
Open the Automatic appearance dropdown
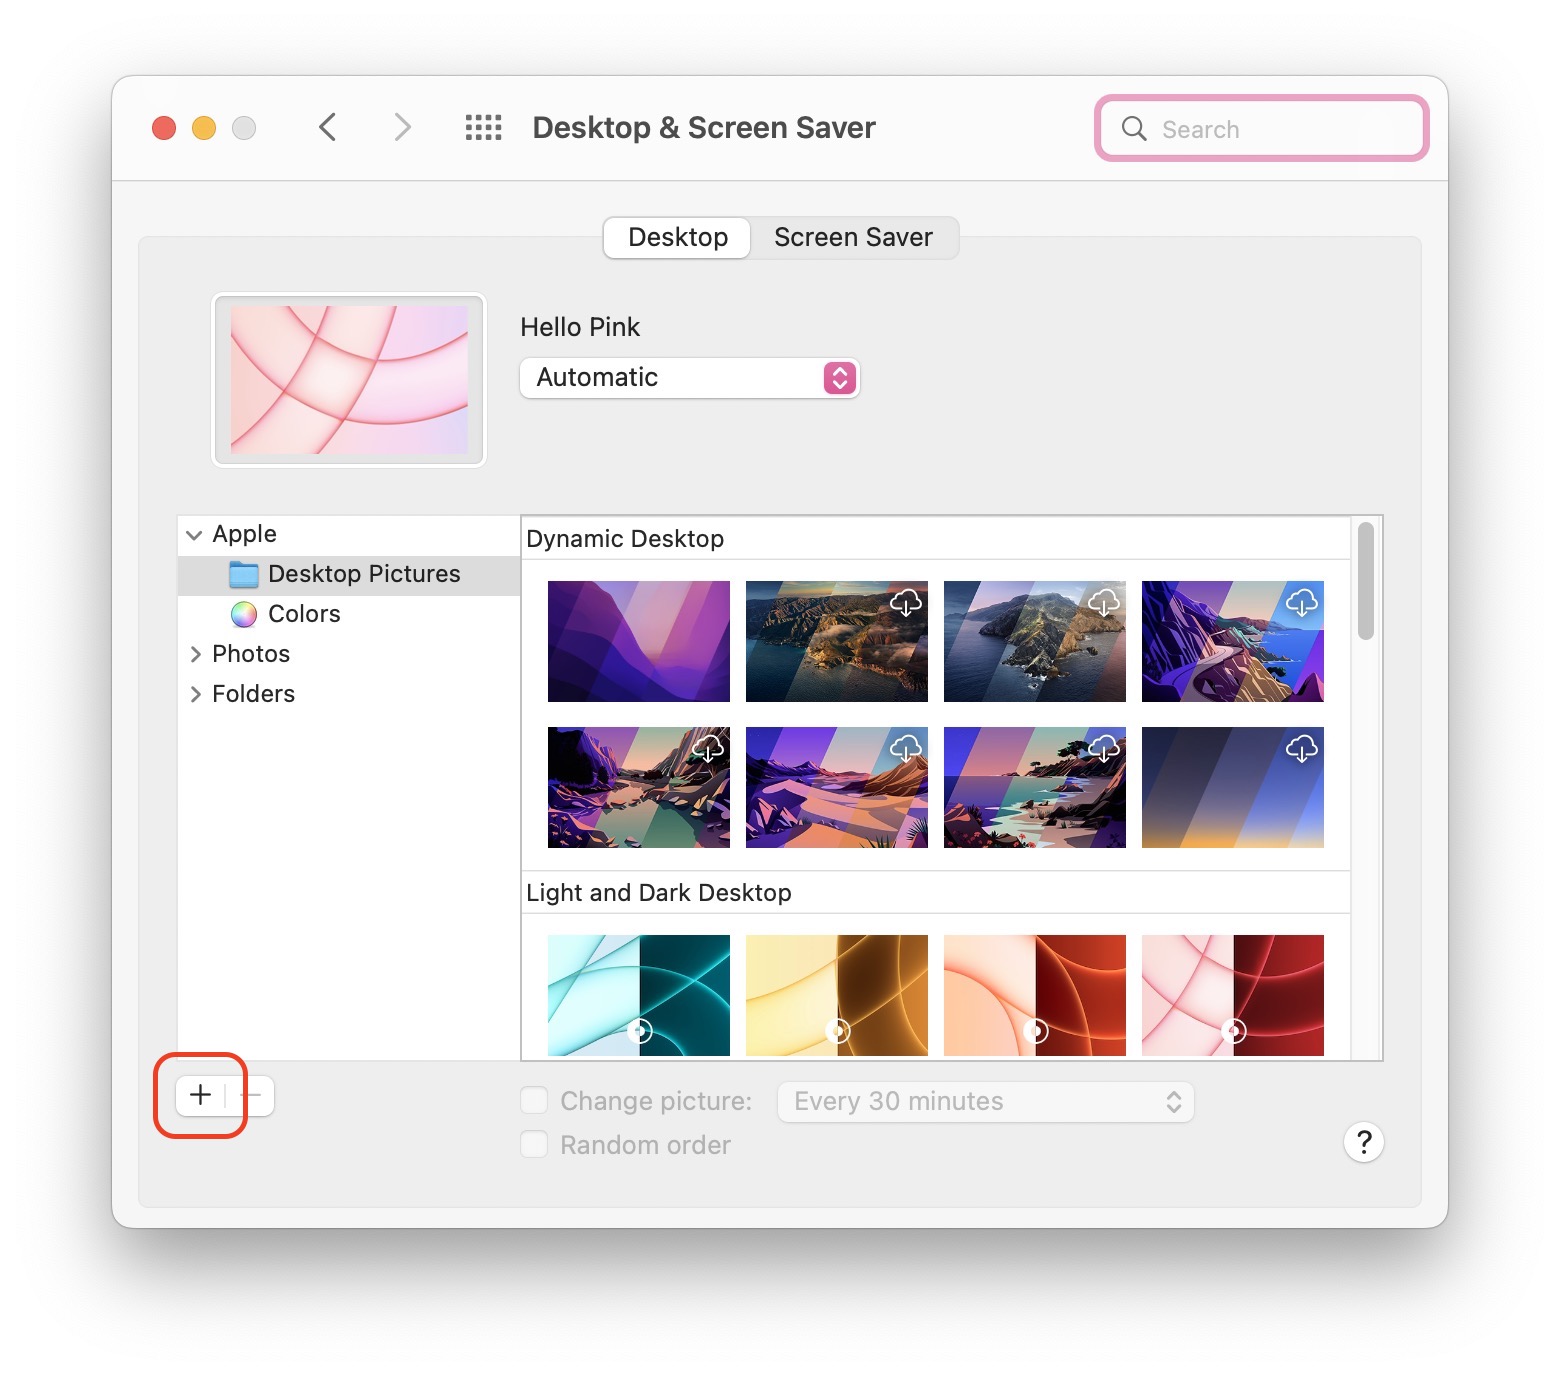pos(689,378)
